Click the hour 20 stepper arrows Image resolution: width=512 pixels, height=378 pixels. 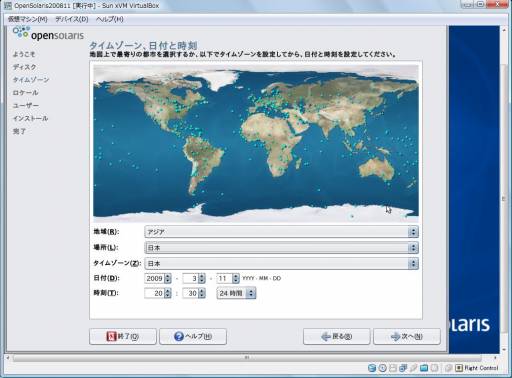(168, 293)
